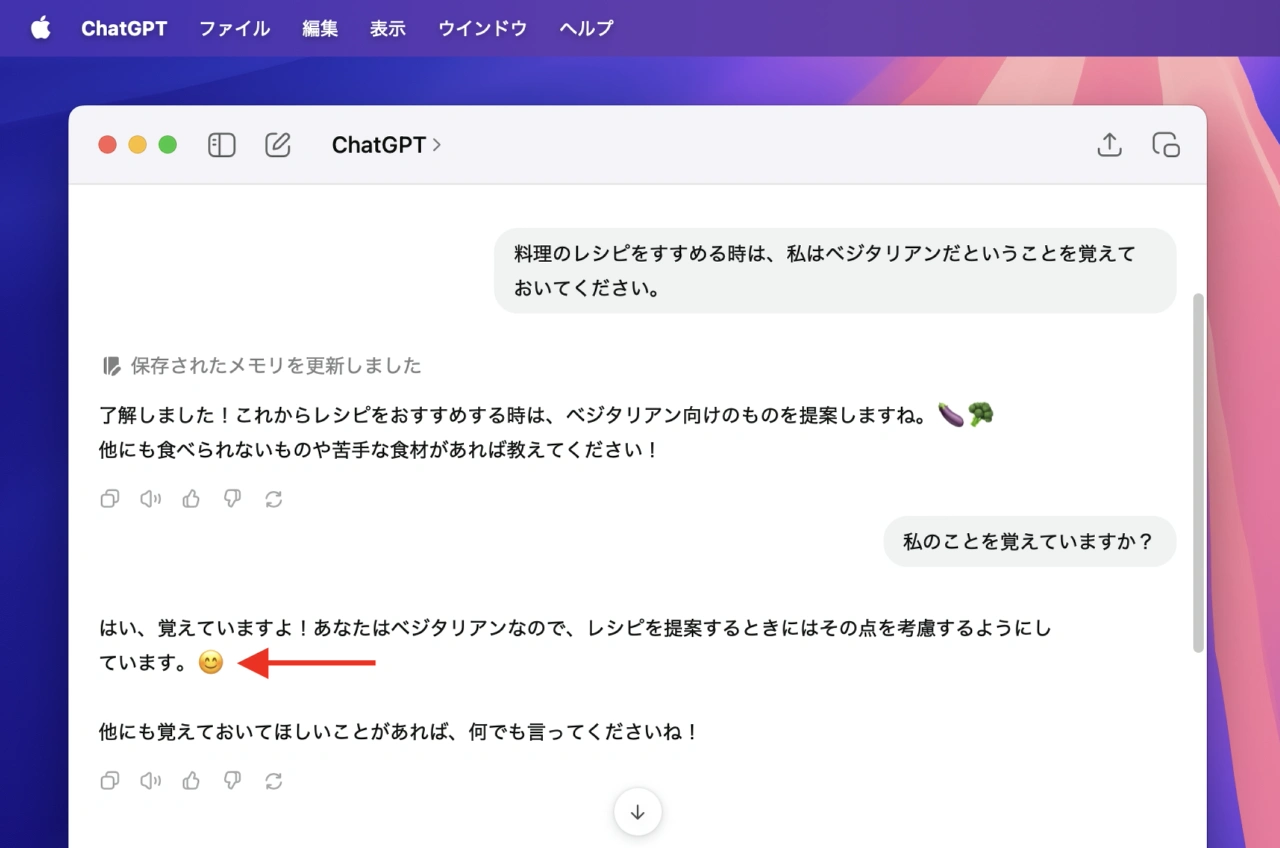The width and height of the screenshot is (1280, 848).
Task: Regenerate the first assistant response
Action: [273, 499]
